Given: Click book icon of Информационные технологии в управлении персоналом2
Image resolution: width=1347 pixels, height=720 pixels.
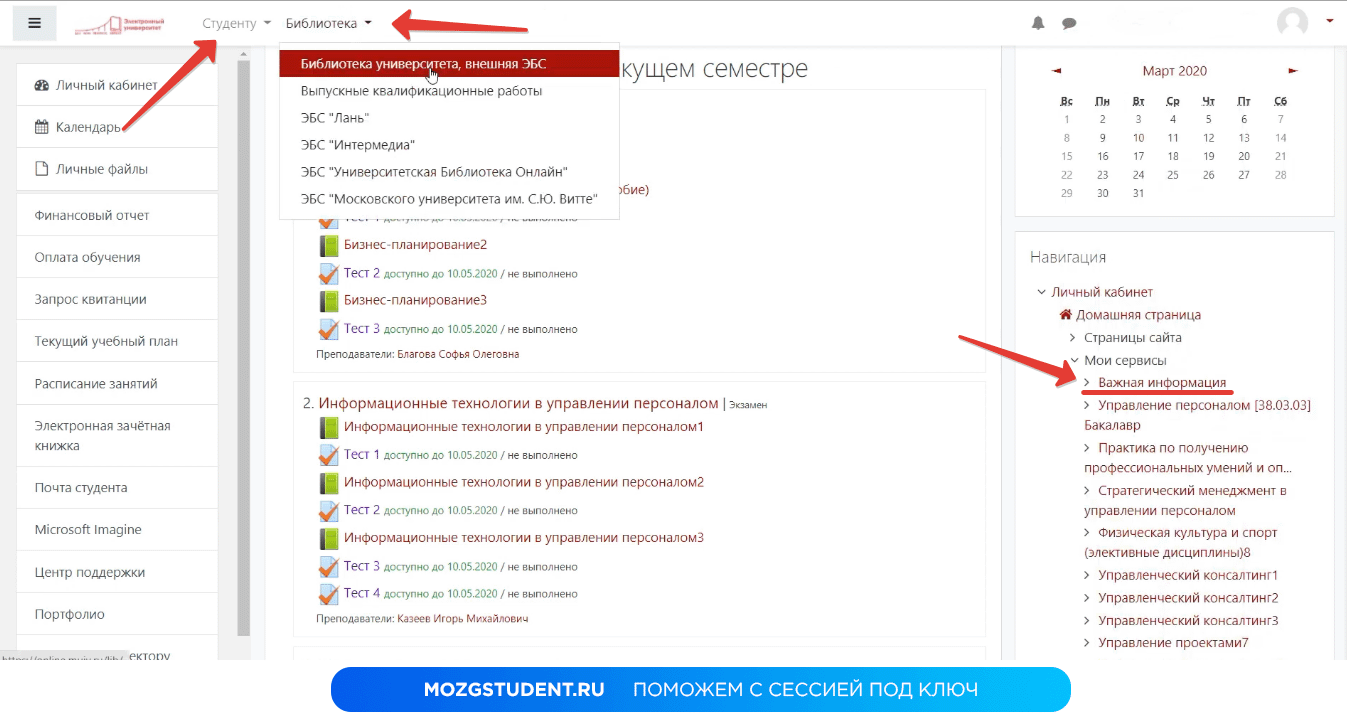Looking at the screenshot, I should click(x=329, y=483).
